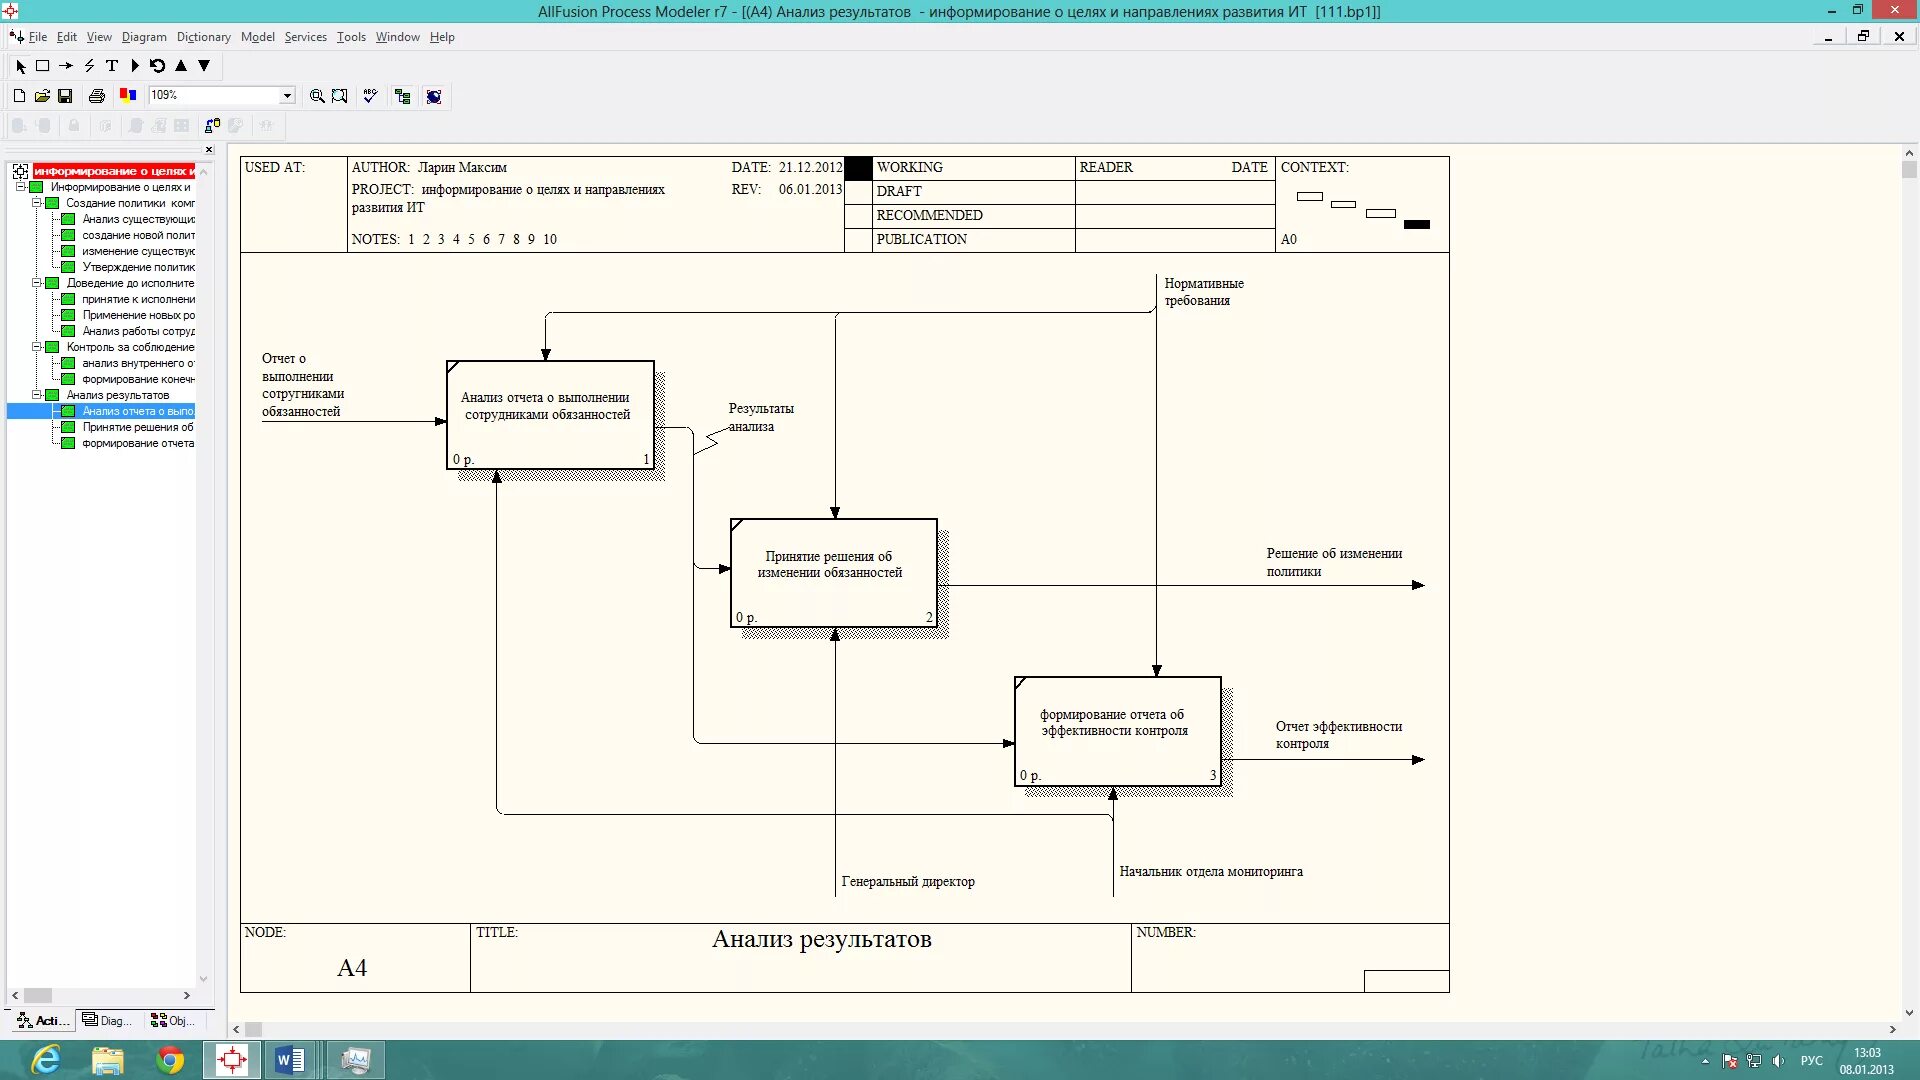Click the Print printer icon
The height and width of the screenshot is (1080, 1920).
pos(97,96)
